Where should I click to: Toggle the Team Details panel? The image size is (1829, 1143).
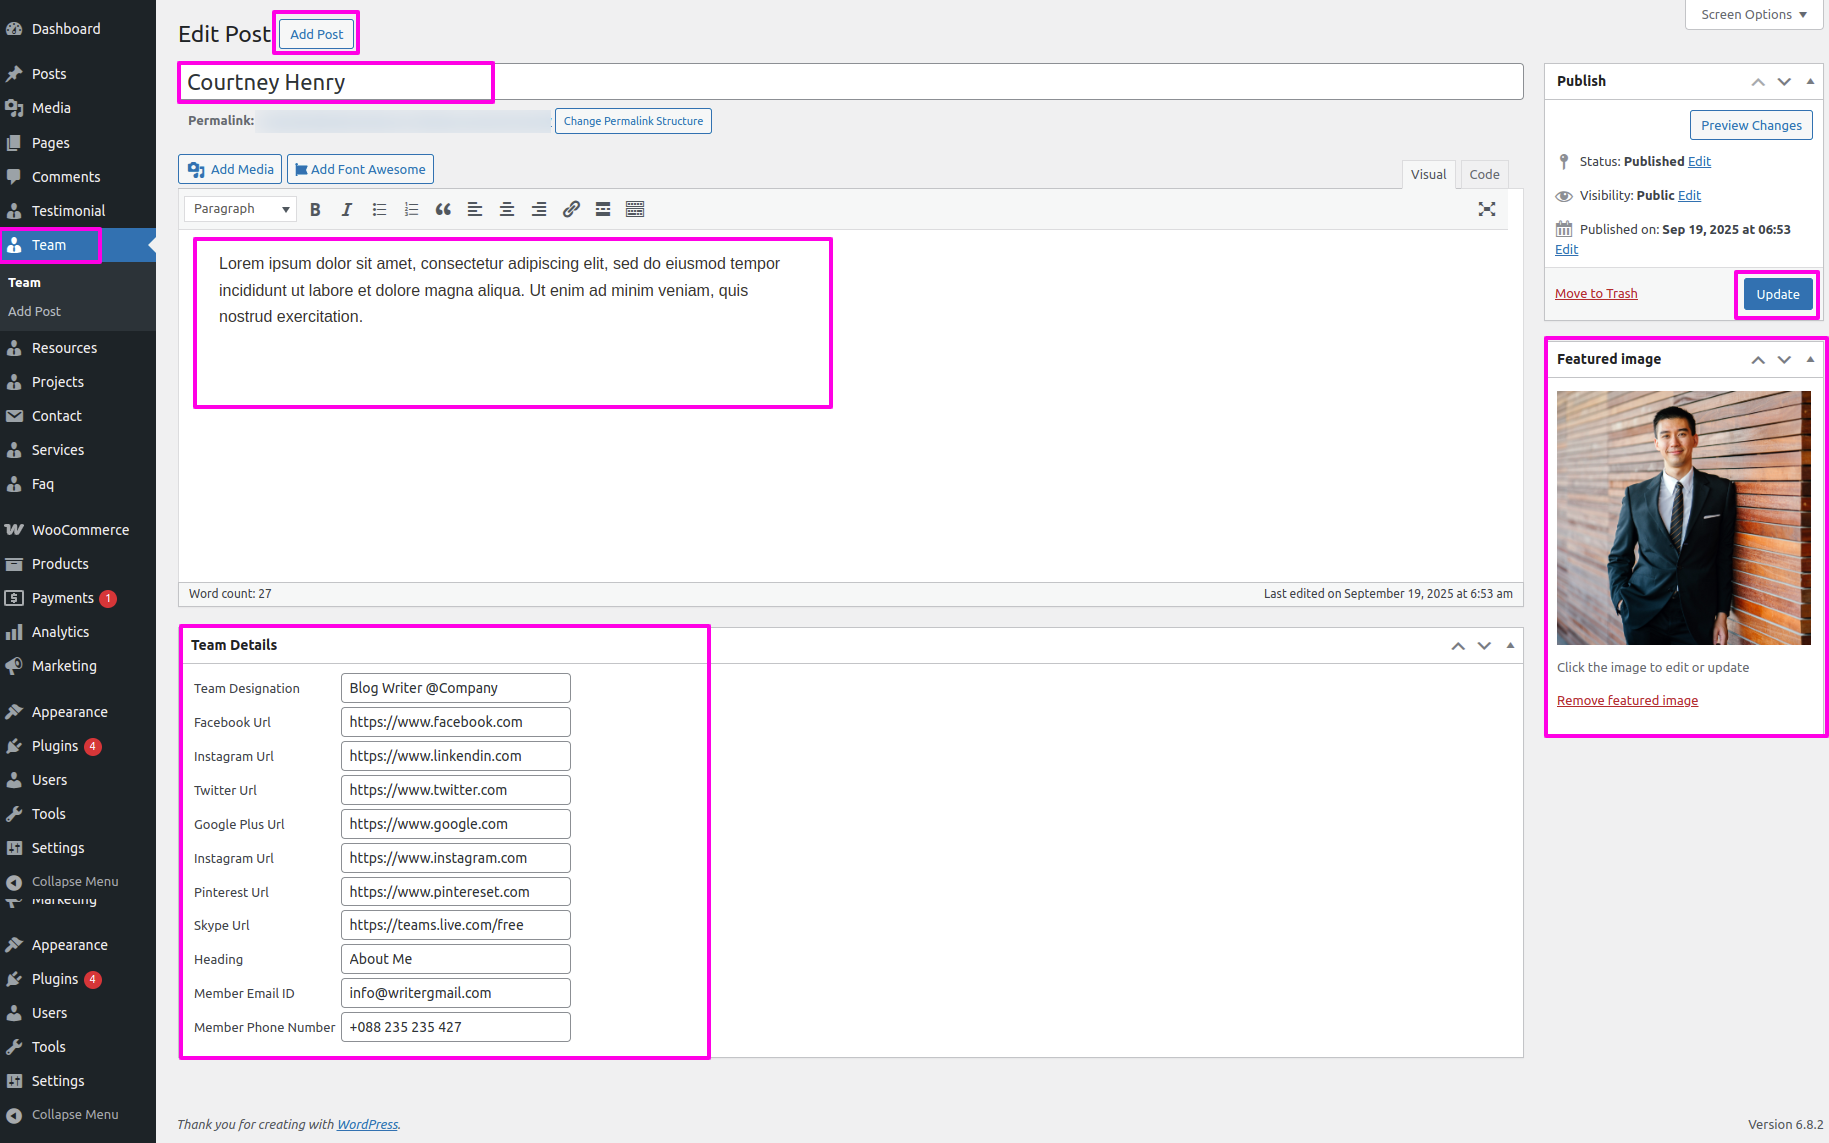1510,645
